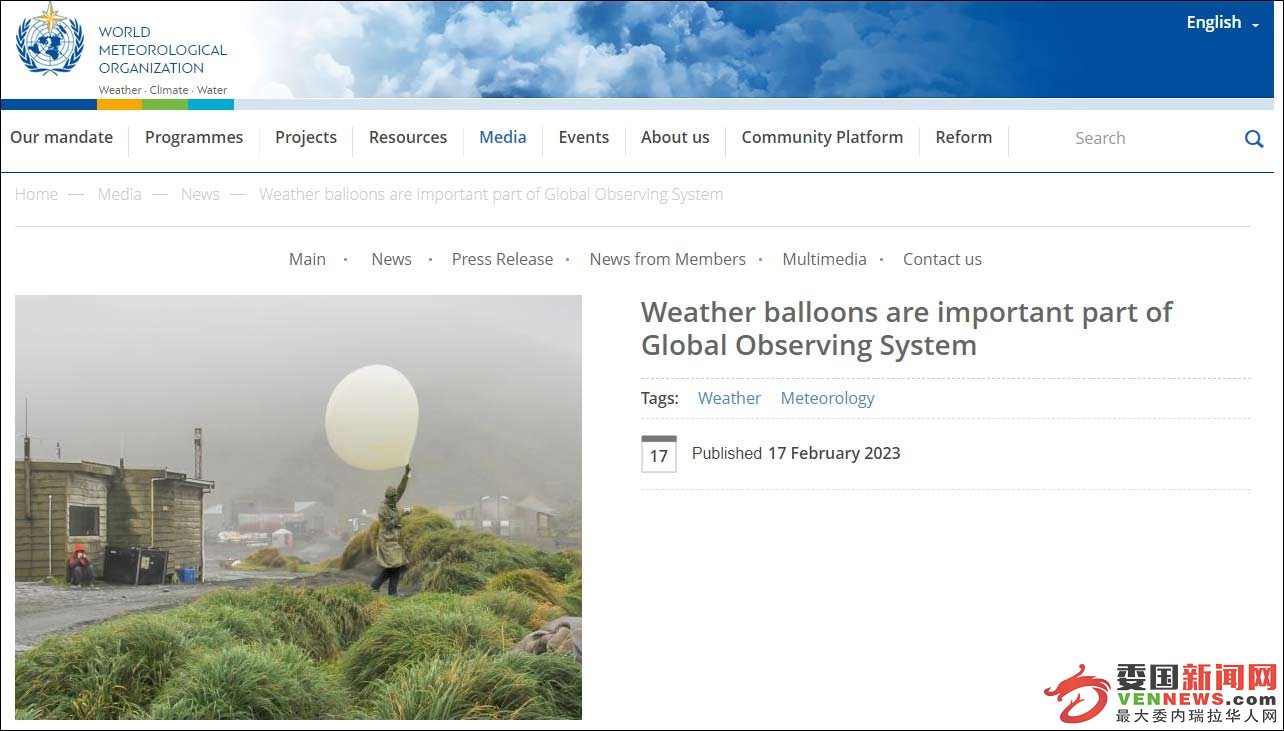Click the Weather tag link

coord(729,398)
